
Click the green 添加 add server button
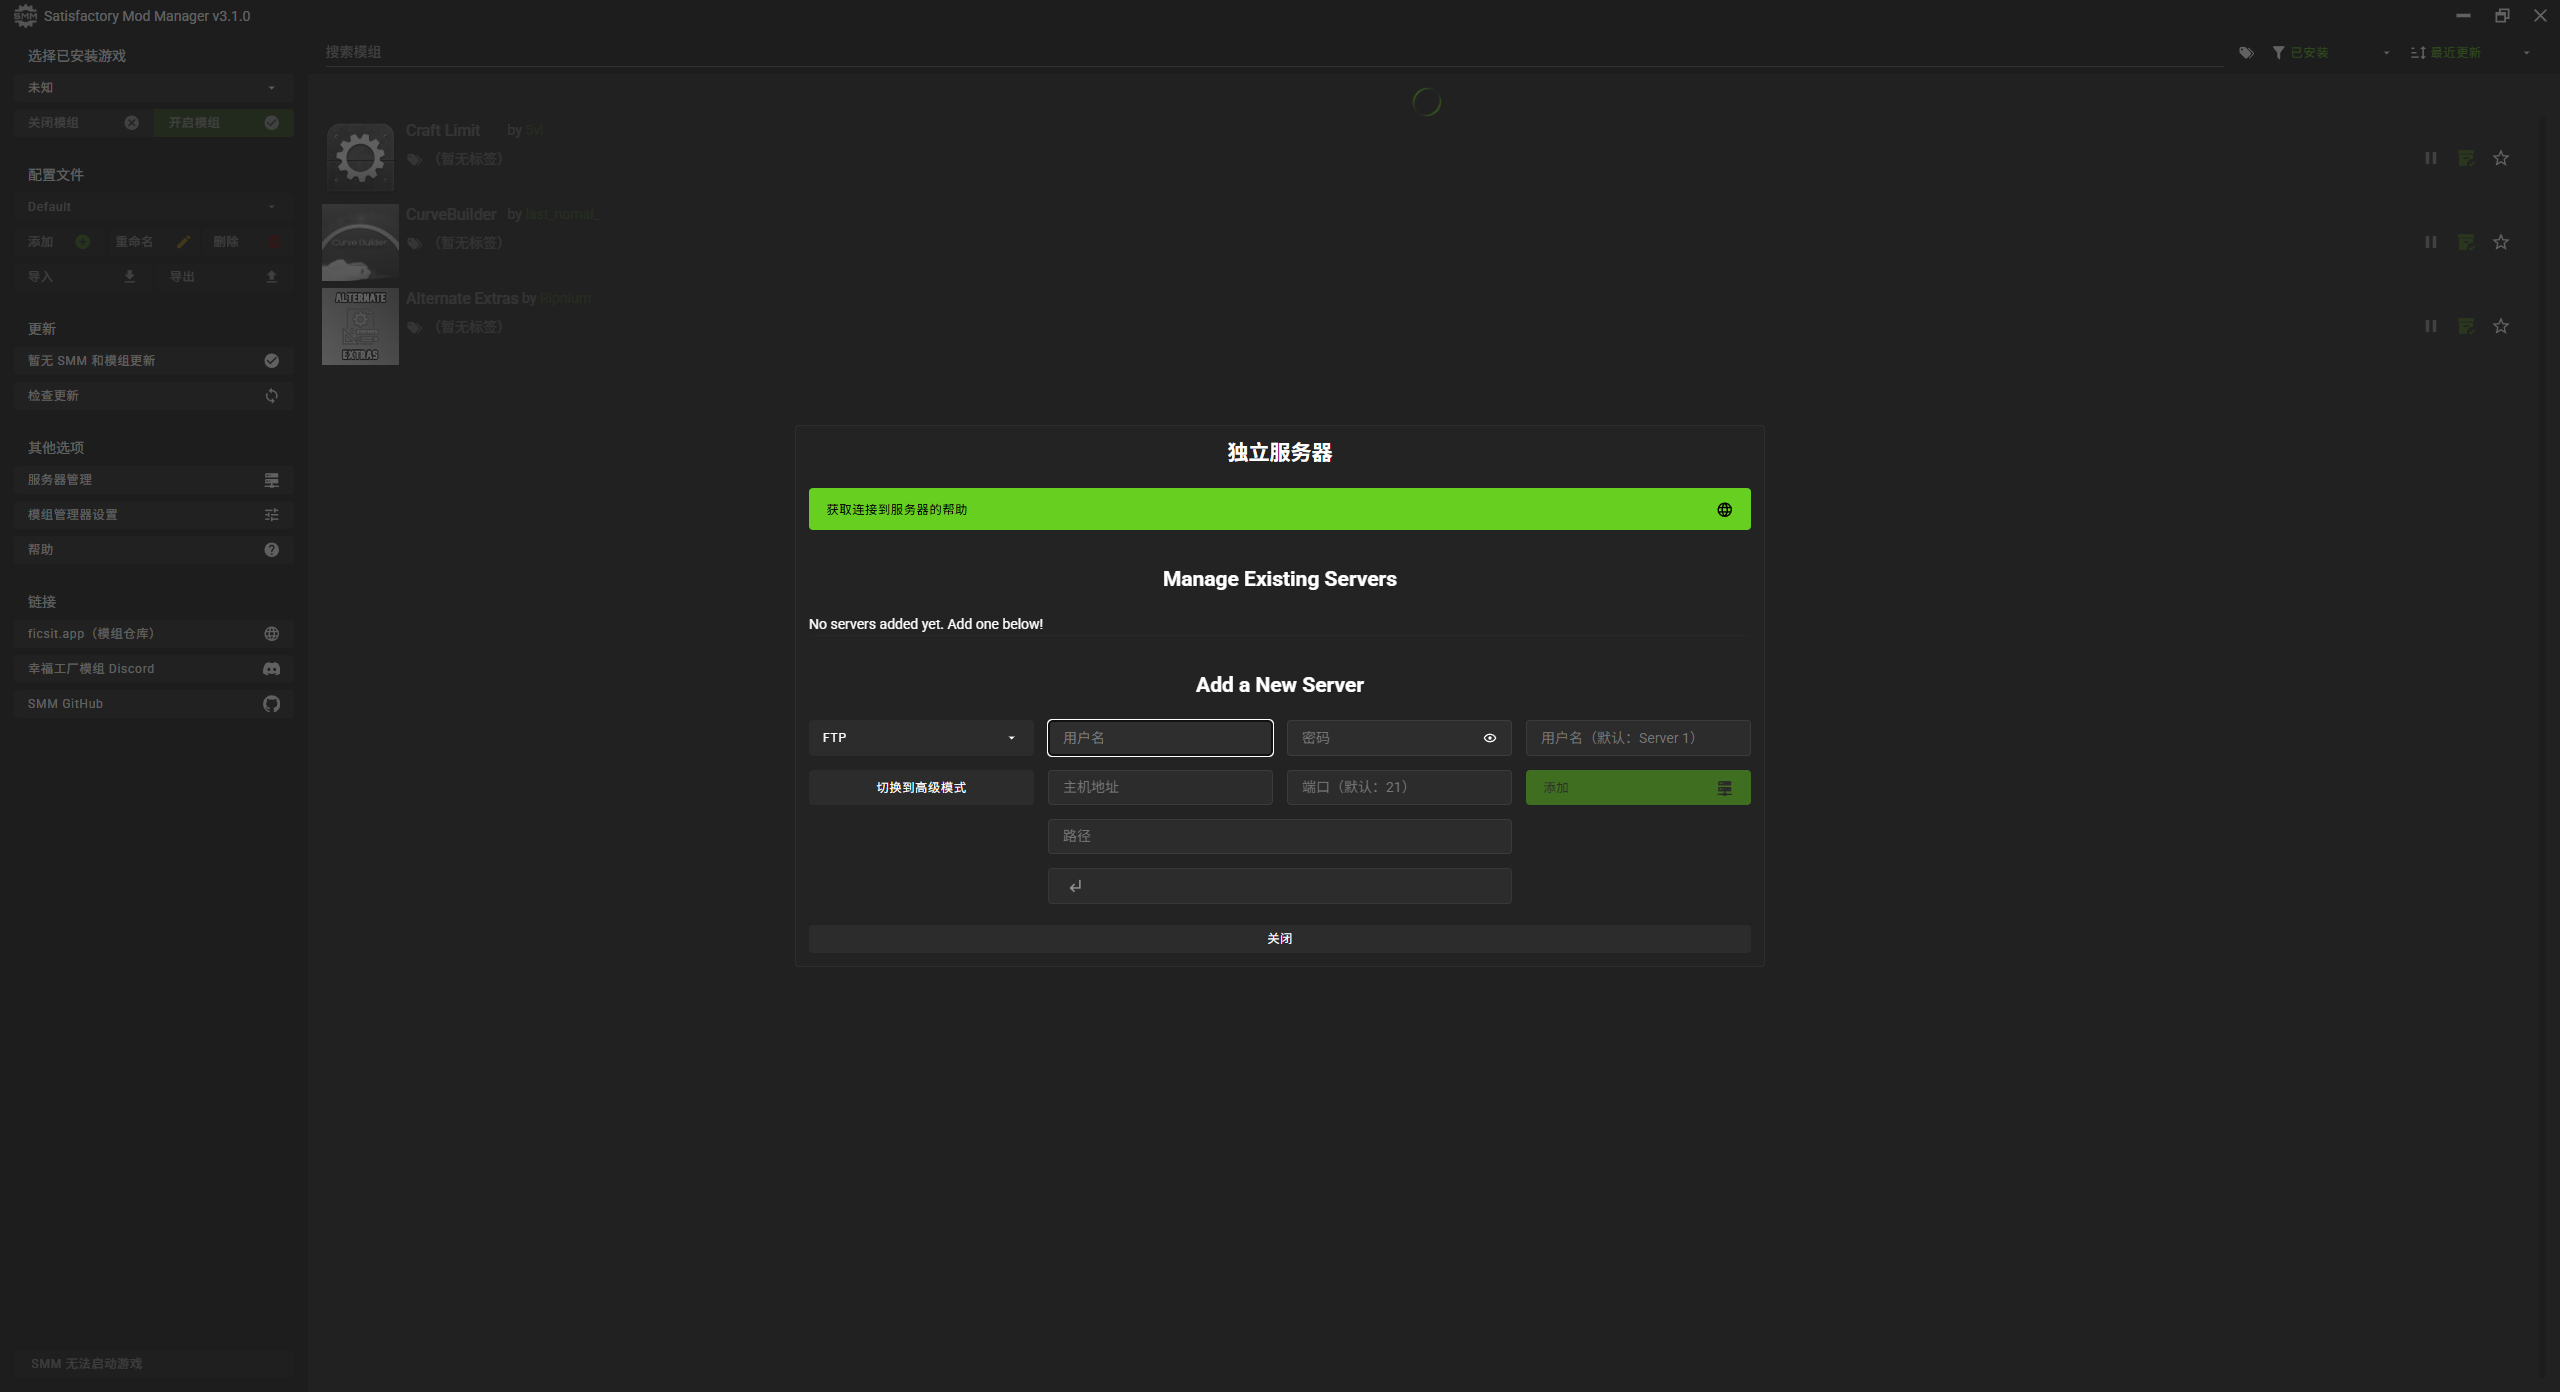coord(1637,788)
